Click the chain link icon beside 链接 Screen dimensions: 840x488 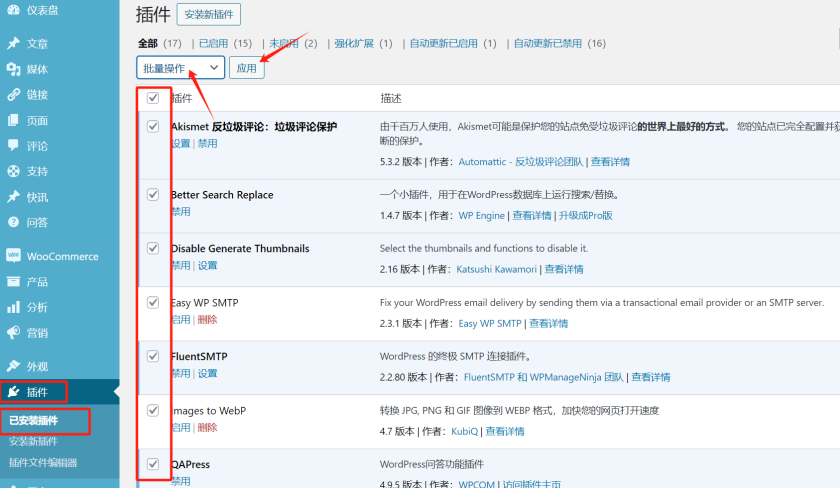pos(13,95)
